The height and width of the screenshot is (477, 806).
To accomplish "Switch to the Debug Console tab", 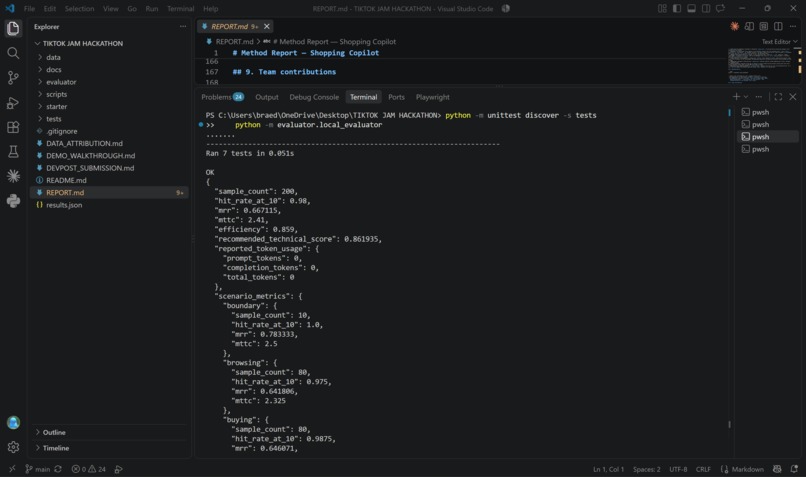I will pos(314,97).
